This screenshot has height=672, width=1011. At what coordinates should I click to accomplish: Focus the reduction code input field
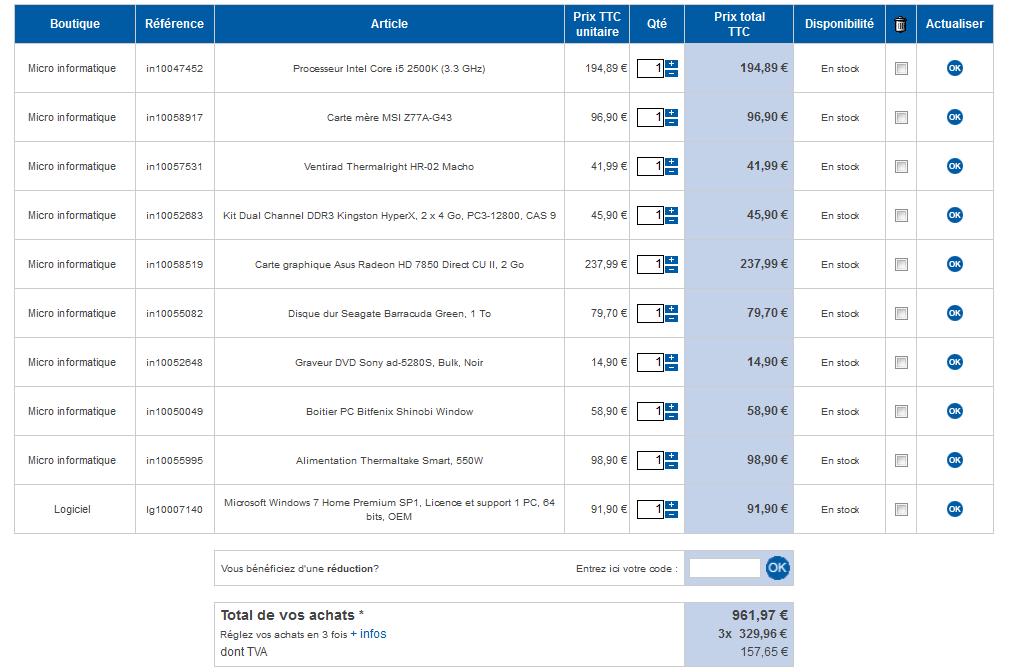pyautogui.click(x=724, y=568)
